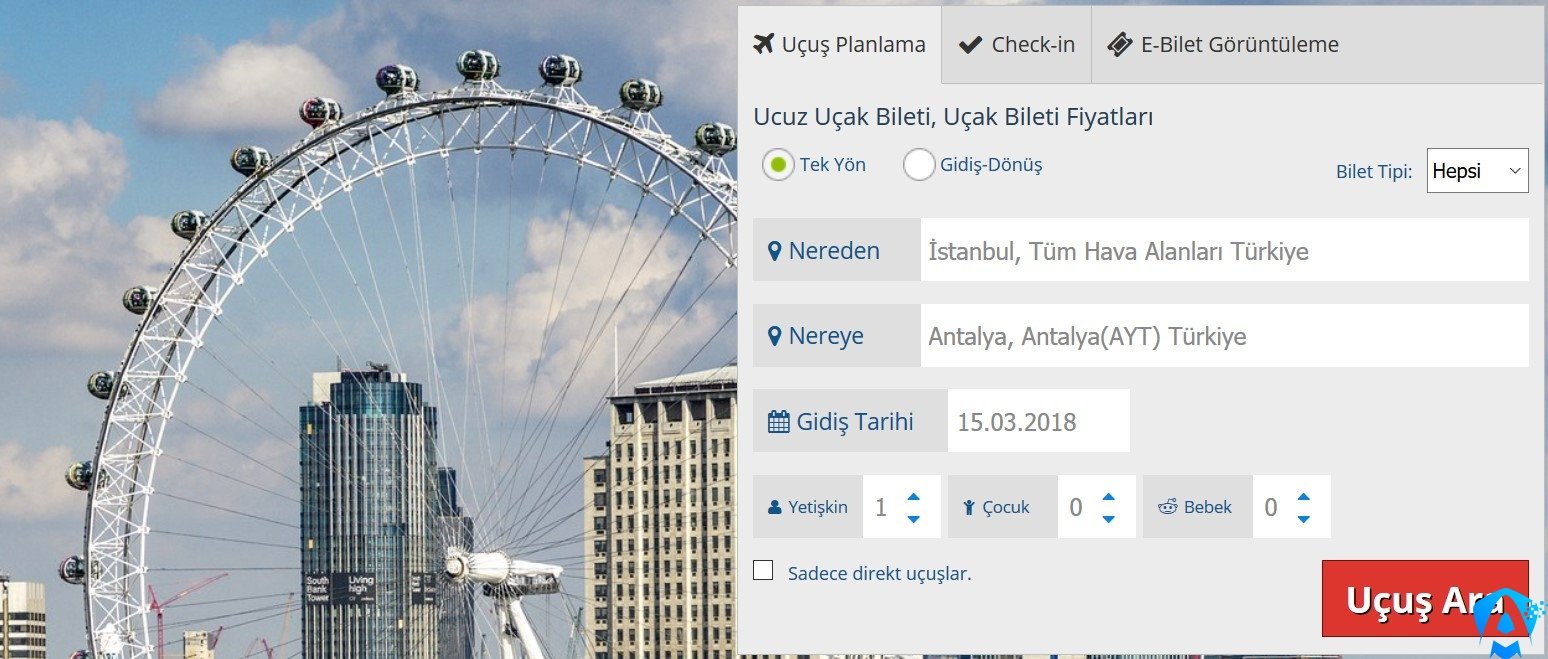Image resolution: width=1548 pixels, height=659 pixels.
Task: Increase the Yetişkin count with up arrow
Action: coord(913,496)
